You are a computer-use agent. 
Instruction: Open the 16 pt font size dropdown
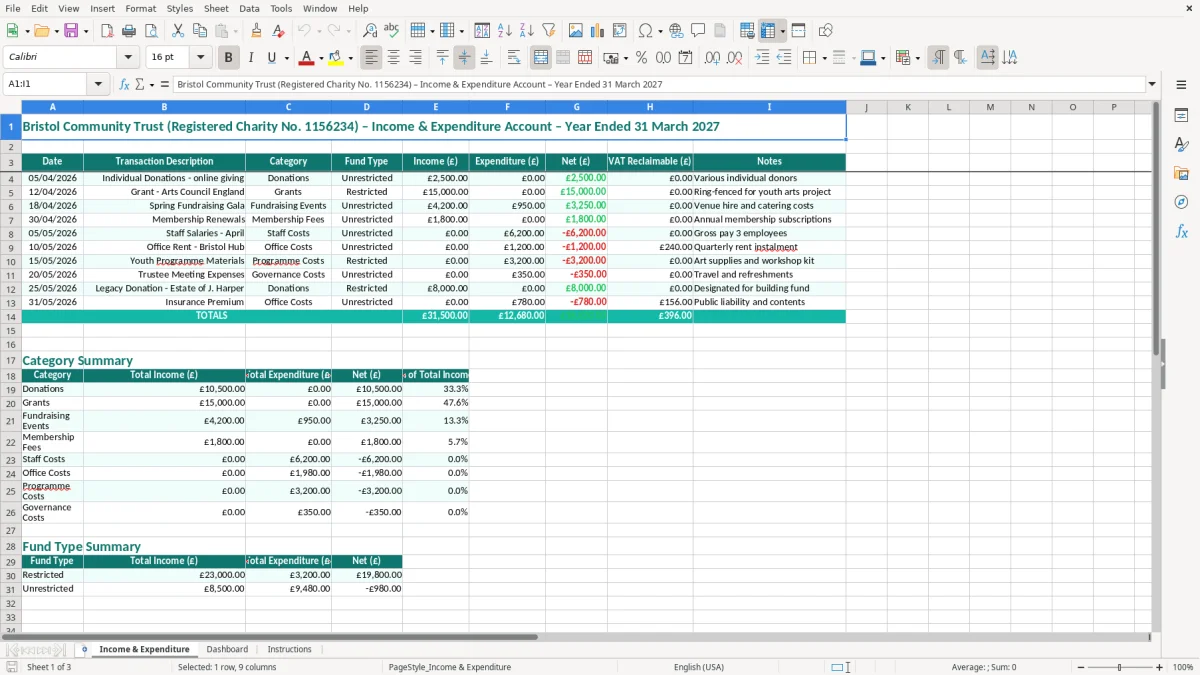201,58
